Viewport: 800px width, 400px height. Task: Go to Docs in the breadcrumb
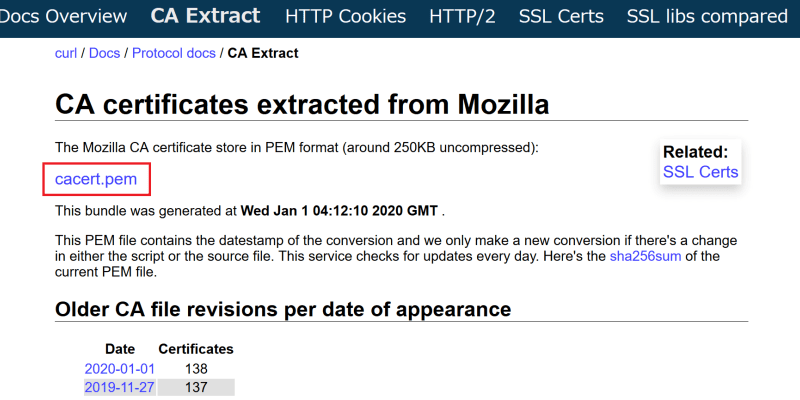tap(104, 53)
